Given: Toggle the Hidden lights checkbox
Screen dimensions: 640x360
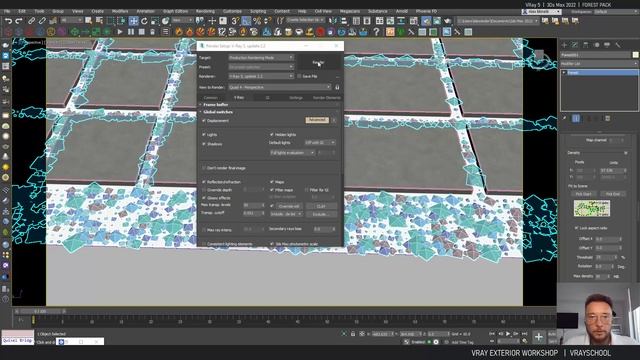Looking at the screenshot, I should click(272, 134).
